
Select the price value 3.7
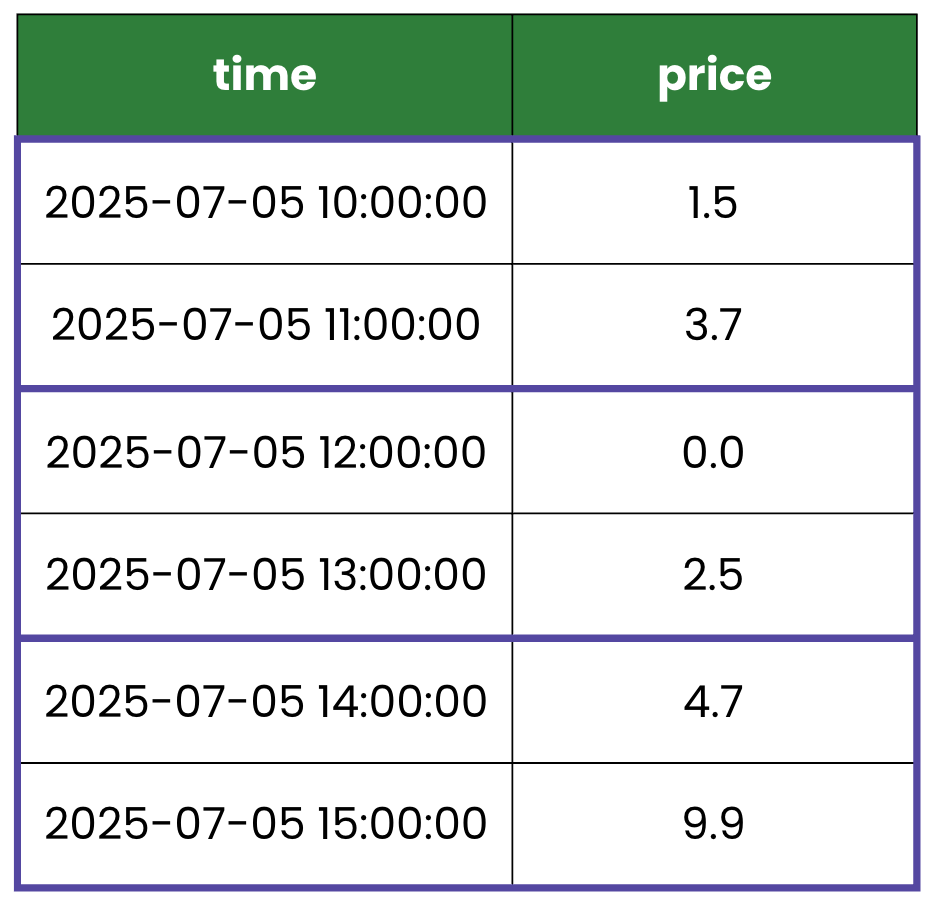coord(714,326)
